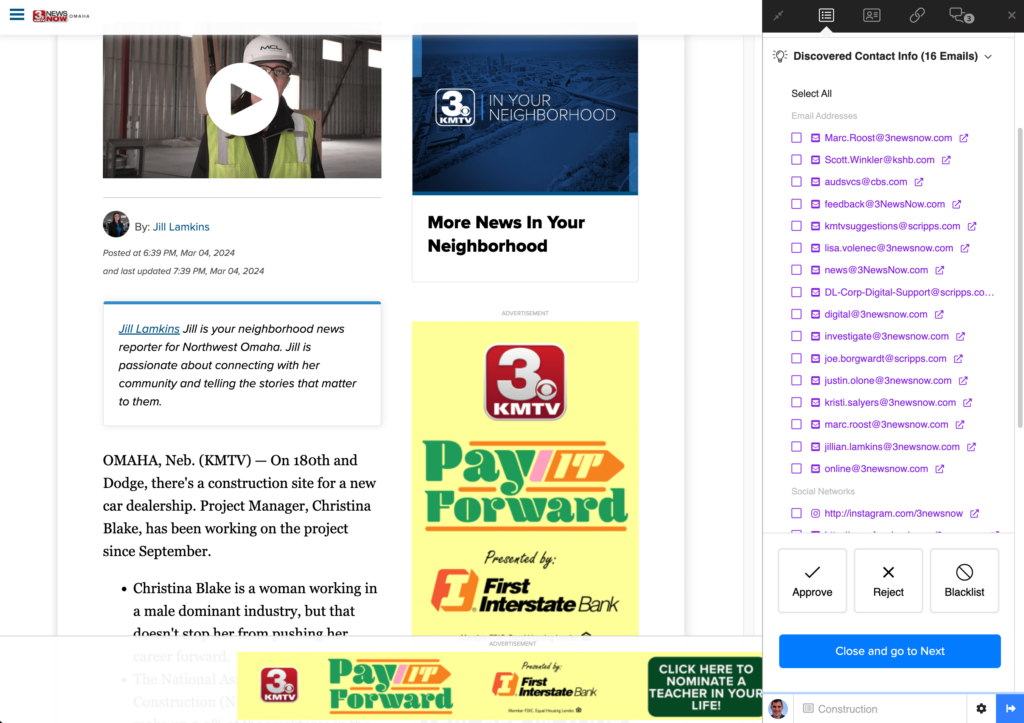Check the jillian.lamkins@3newsnow.com checkbox
Image resolution: width=1024 pixels, height=723 pixels.
[796, 447]
